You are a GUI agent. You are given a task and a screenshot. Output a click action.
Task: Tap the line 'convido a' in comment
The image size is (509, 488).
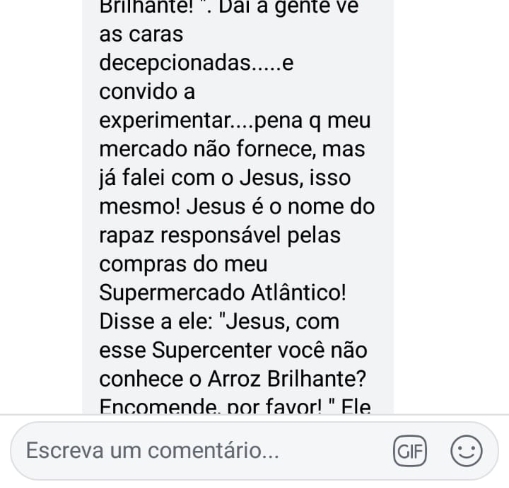tap(147, 92)
